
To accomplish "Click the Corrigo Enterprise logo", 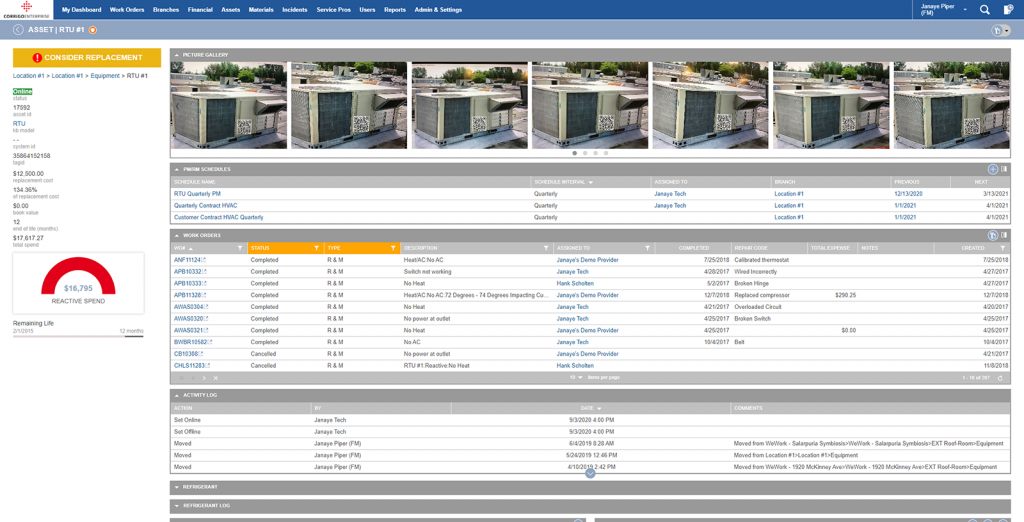I will coord(26,9).
